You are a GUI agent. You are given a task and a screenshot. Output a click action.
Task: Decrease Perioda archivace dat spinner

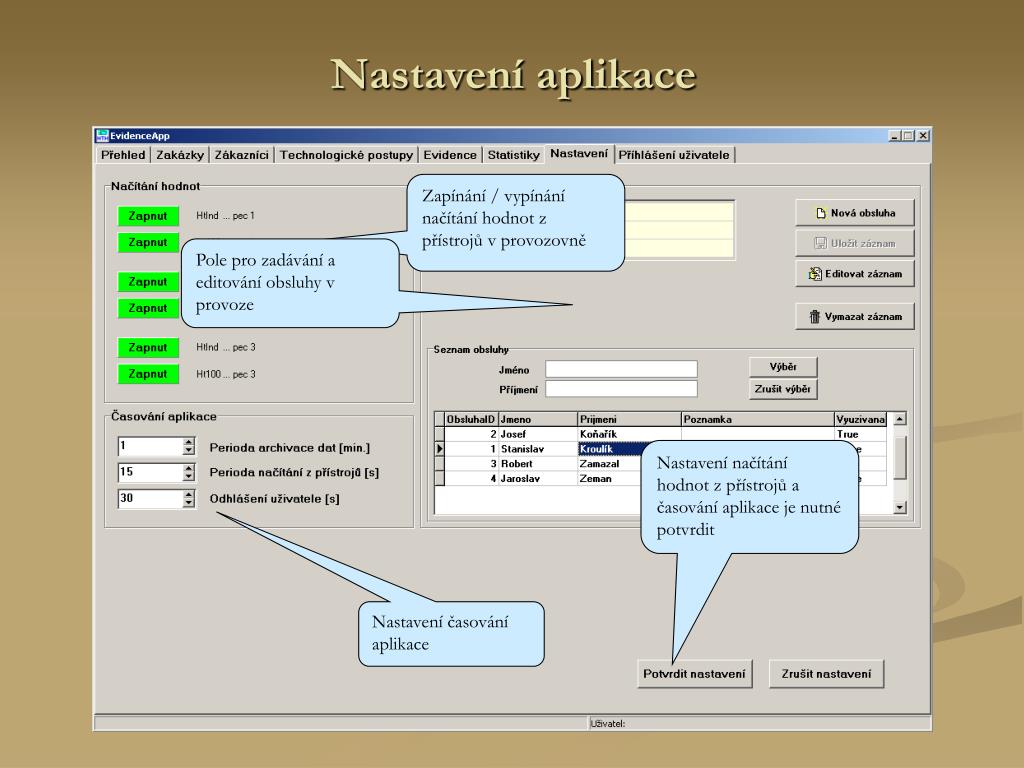[x=189, y=451]
